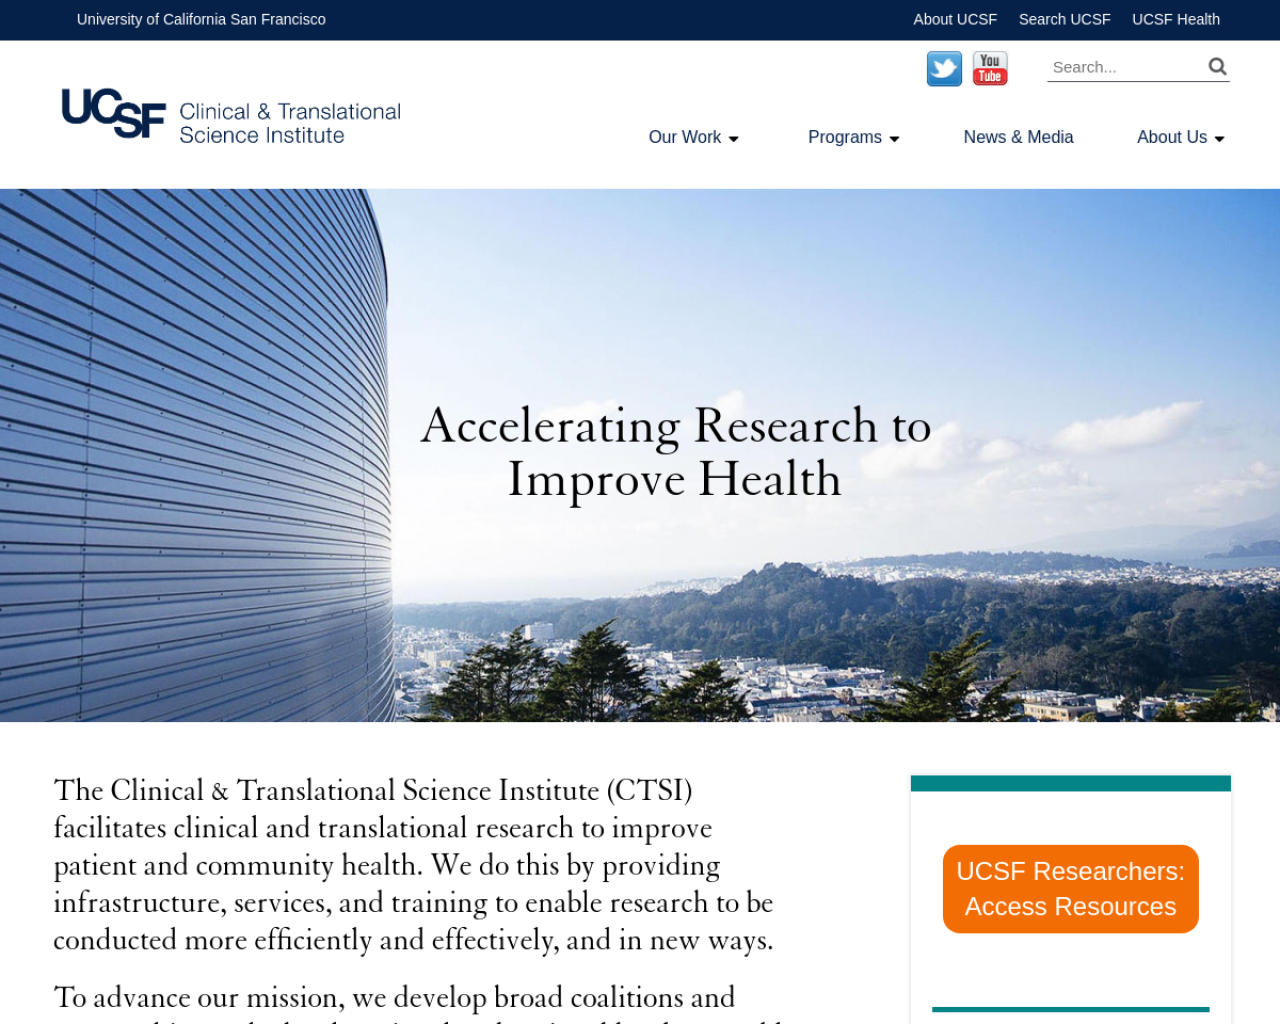Screen dimensions: 1280x1024
Task: Click University of California San Francisco link
Action: 201,19
